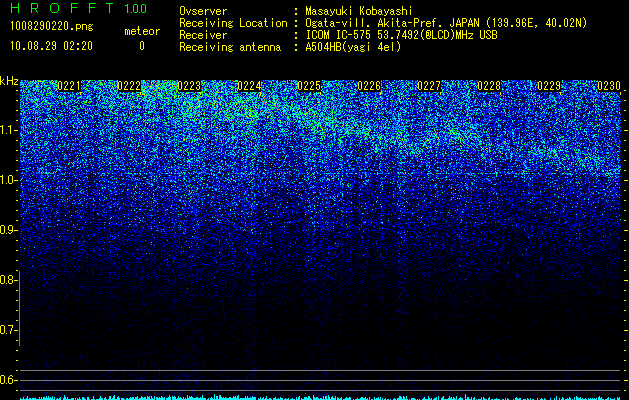The width and height of the screenshot is (629, 400).
Task: Click the kHz axis unit label
Action: 9,81
